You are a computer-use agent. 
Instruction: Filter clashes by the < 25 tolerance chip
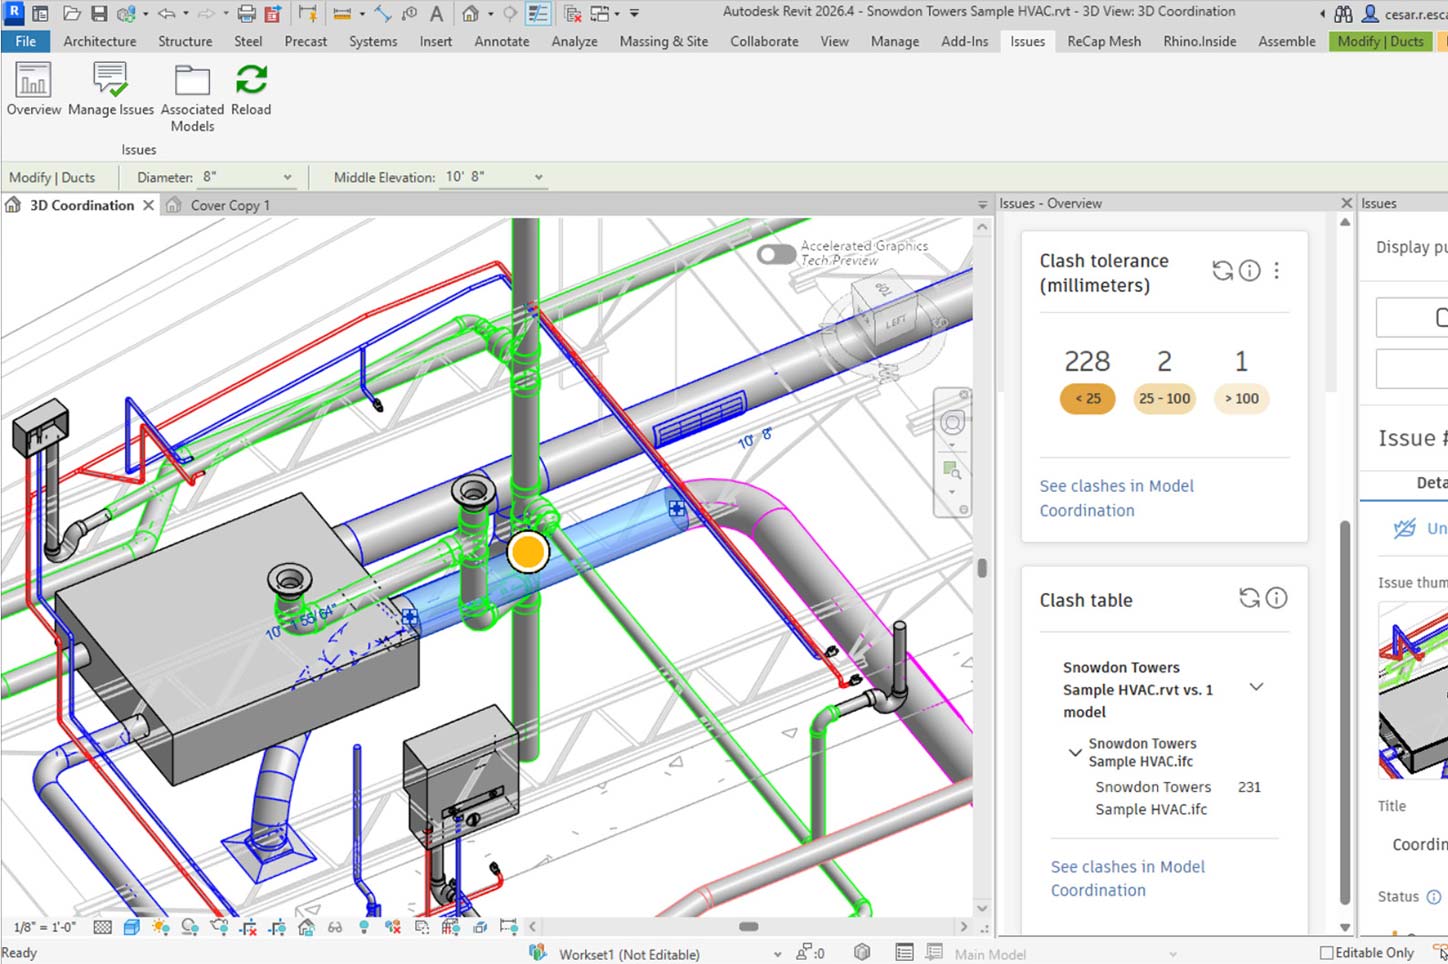pyautogui.click(x=1087, y=398)
